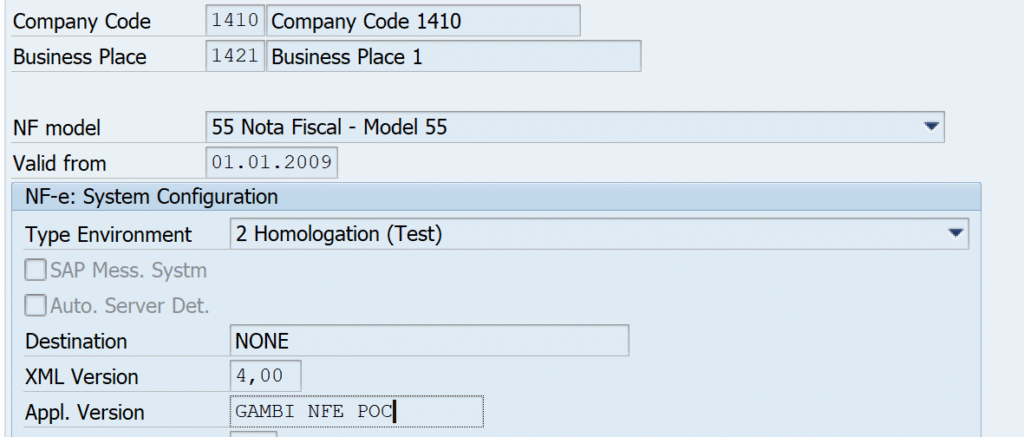Click the 'NF-e: System Configuration' group header
Viewport: 1024px width, 437px height.
pyautogui.click(x=496, y=196)
